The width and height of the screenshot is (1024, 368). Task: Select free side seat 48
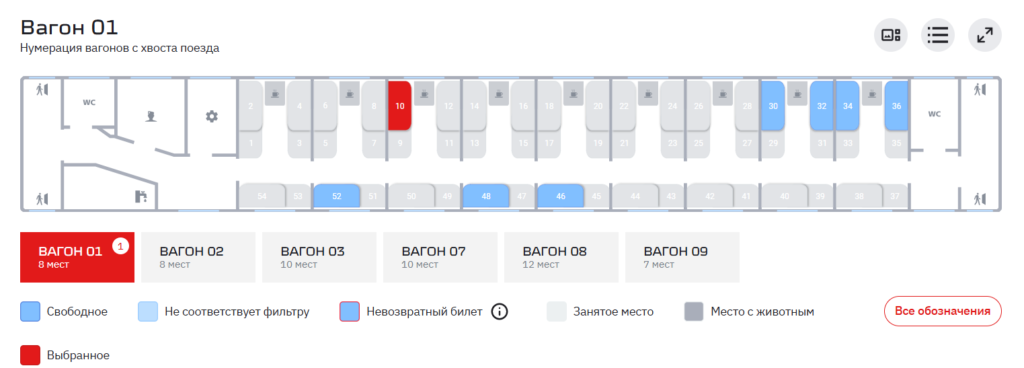[x=486, y=196]
